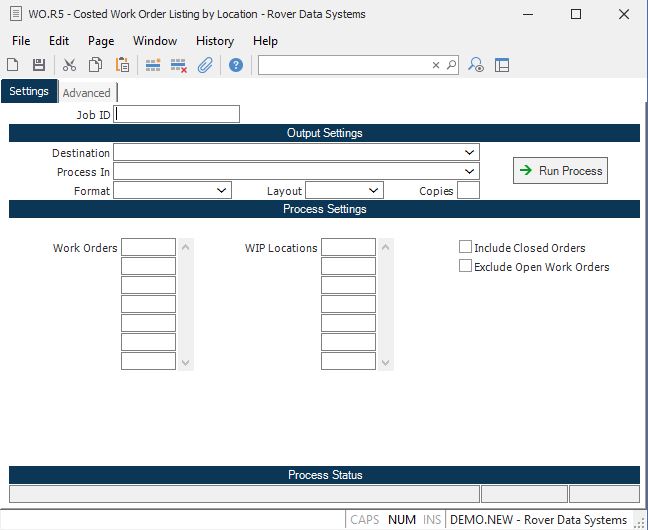The image size is (648, 530).
Task: Open attachments with the paperclip icon
Action: pyautogui.click(x=205, y=65)
